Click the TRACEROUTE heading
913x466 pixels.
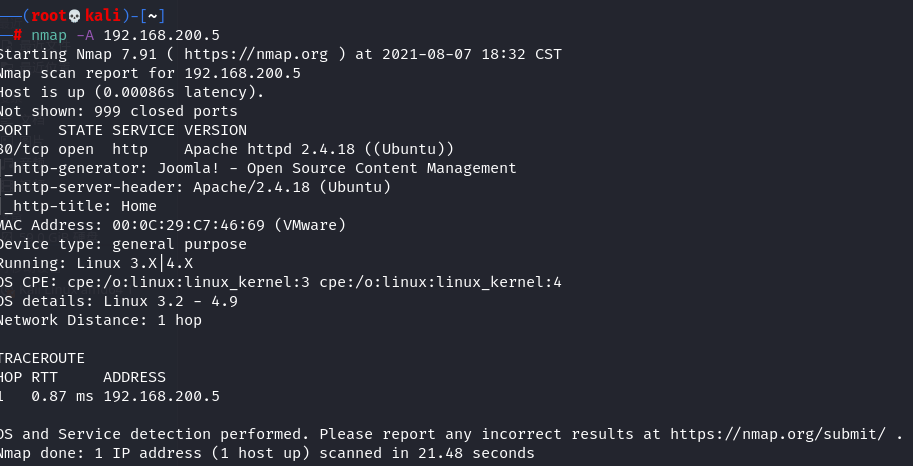43,358
